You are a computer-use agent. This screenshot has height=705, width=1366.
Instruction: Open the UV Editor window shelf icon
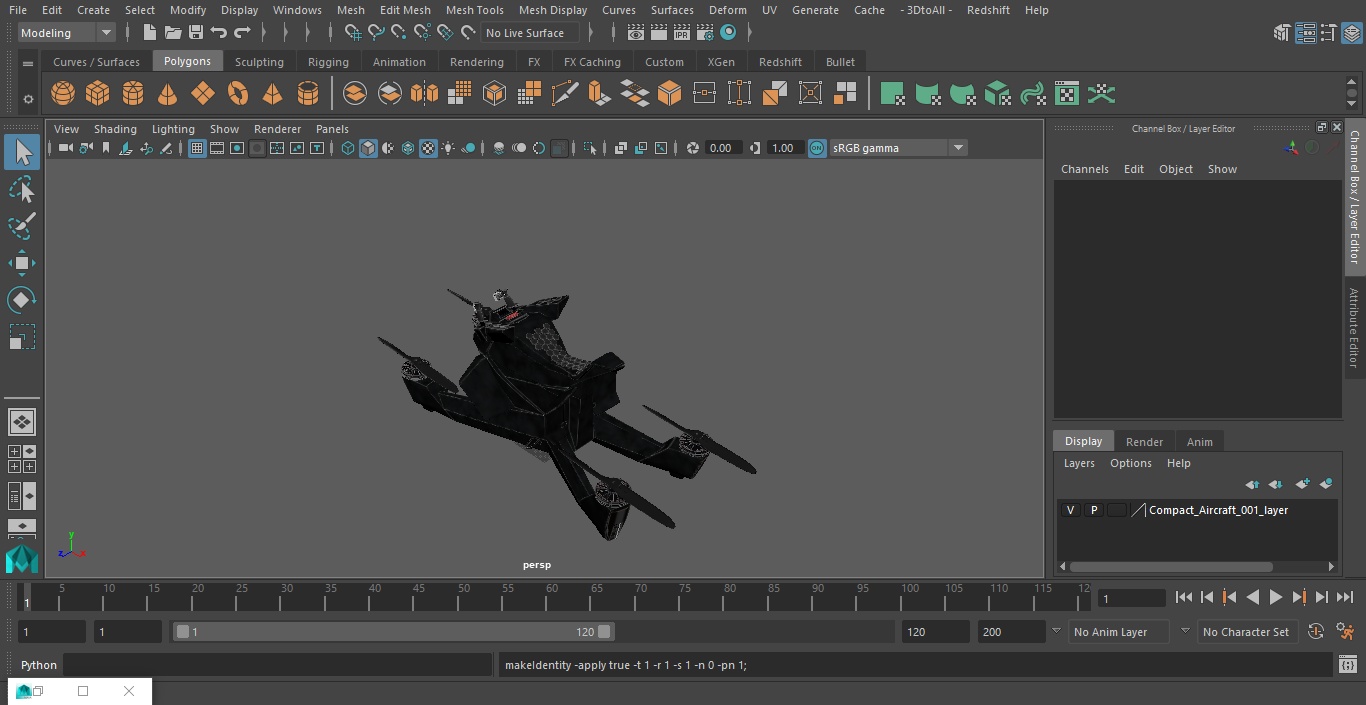point(1067,94)
